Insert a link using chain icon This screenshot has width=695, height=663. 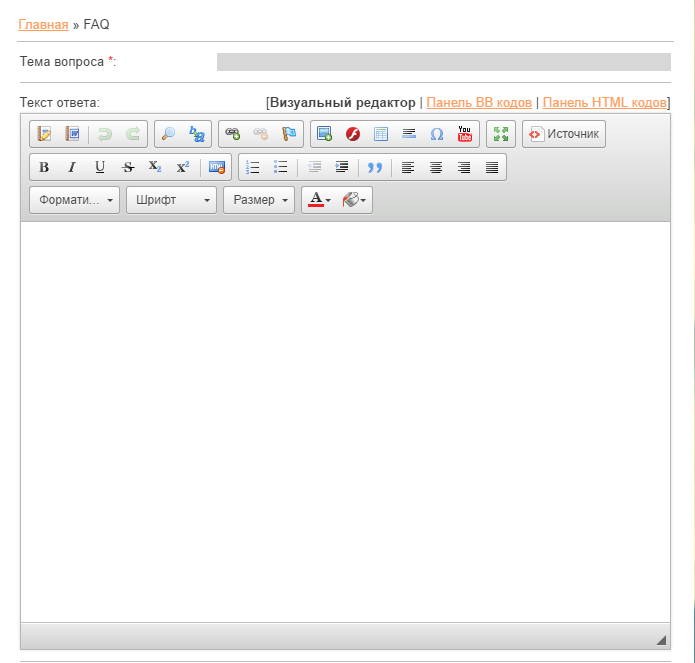[x=233, y=134]
